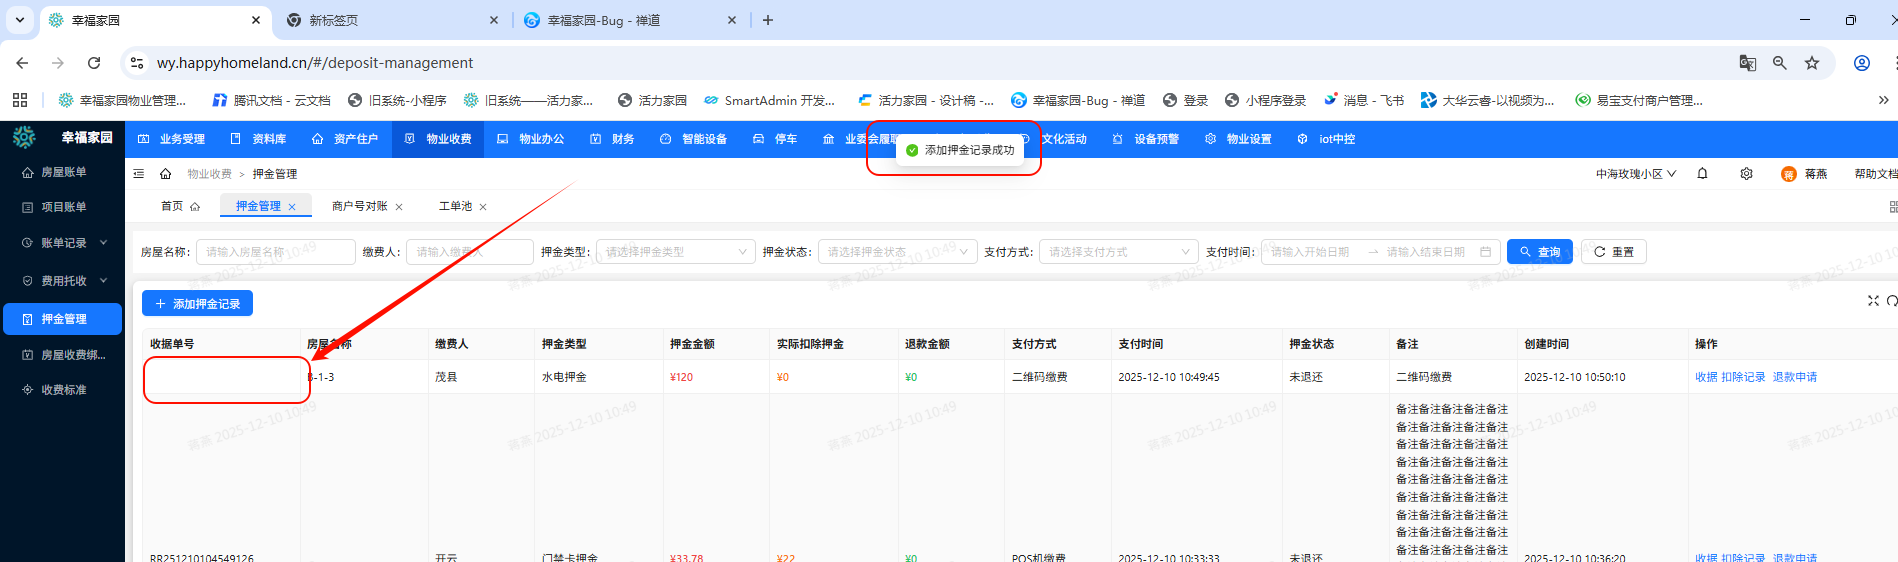Open 退款申请 link for the 水电押金 row
Viewport: 1898px width, 562px height.
(1794, 377)
